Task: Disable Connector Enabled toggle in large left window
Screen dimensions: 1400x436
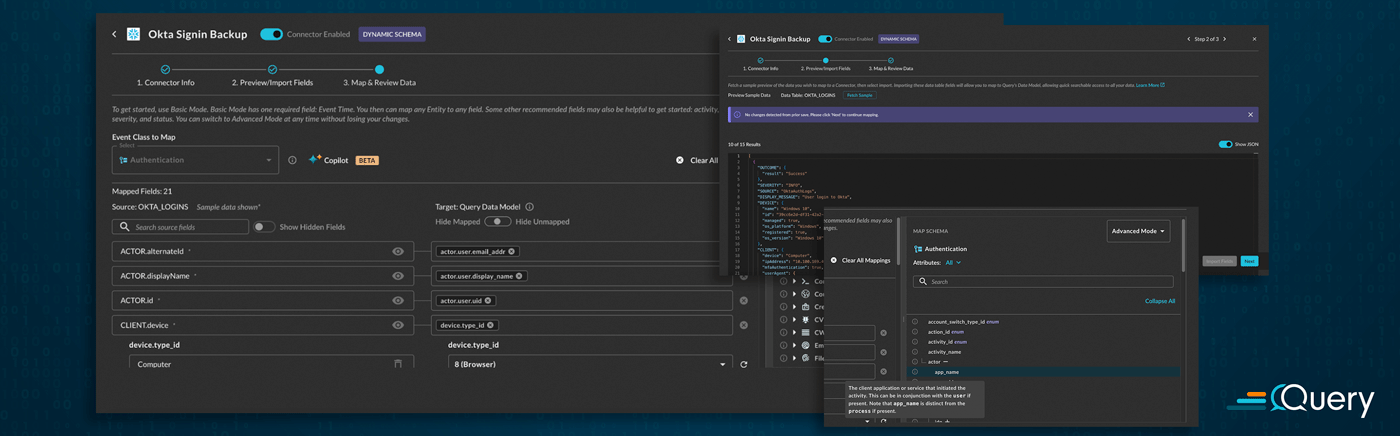Action: click(271, 34)
